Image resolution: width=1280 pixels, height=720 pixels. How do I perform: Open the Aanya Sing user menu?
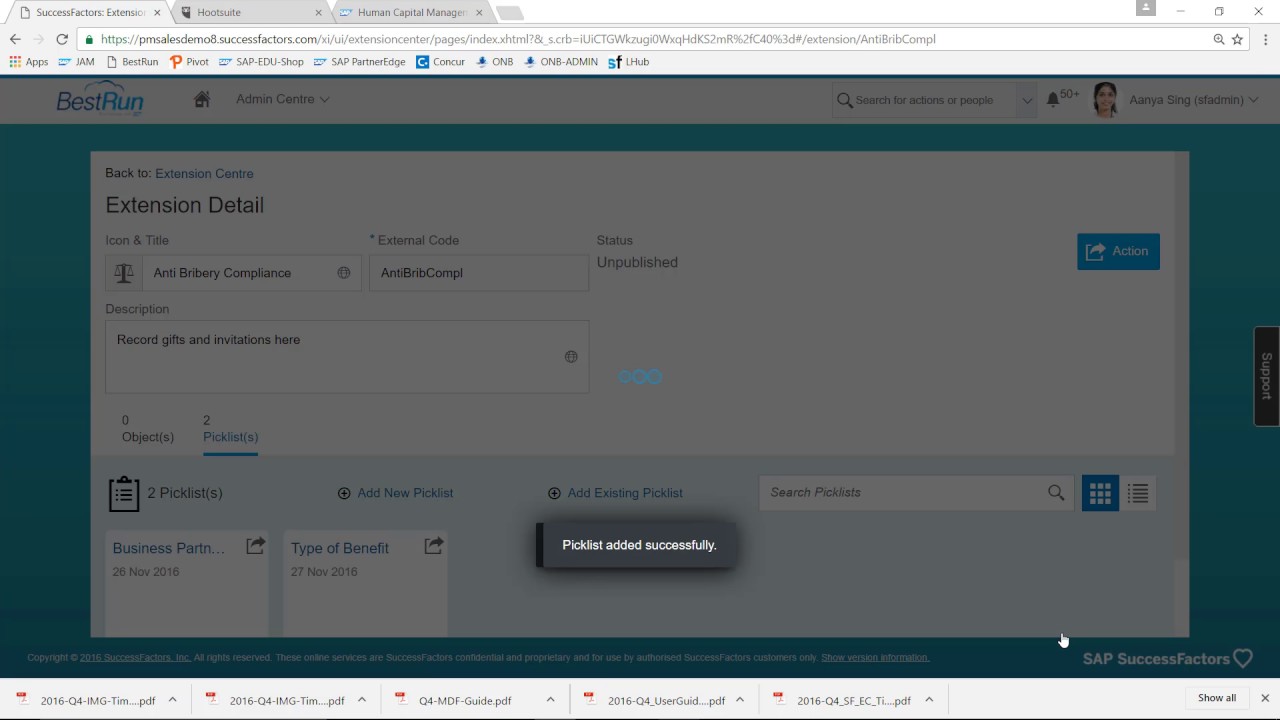(x=1193, y=100)
